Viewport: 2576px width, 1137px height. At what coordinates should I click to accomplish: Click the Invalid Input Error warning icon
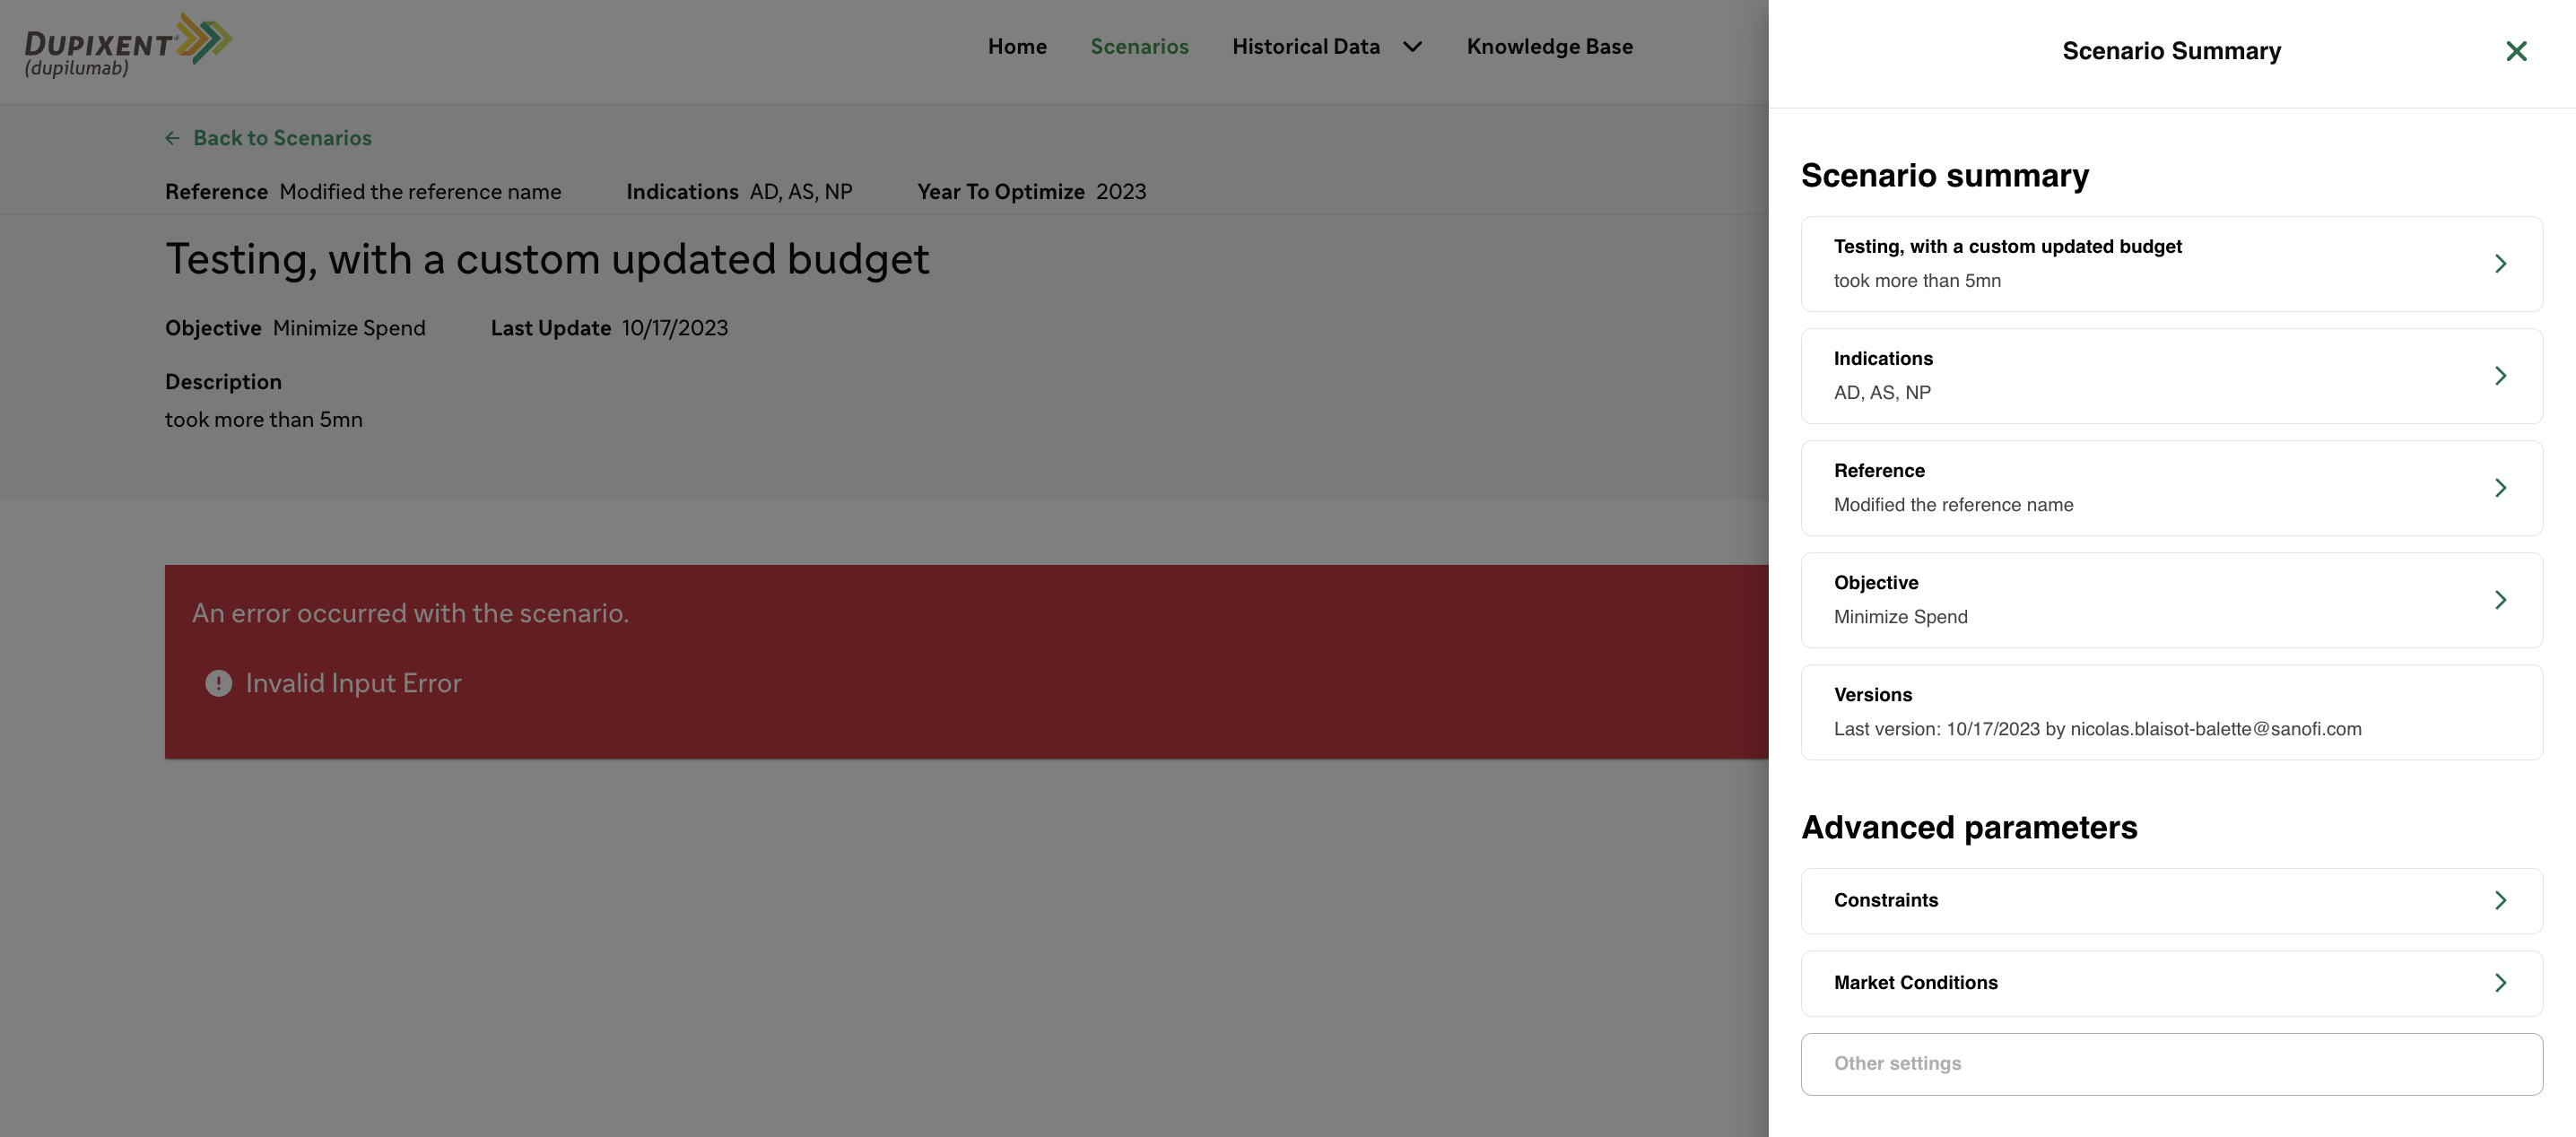tap(218, 683)
